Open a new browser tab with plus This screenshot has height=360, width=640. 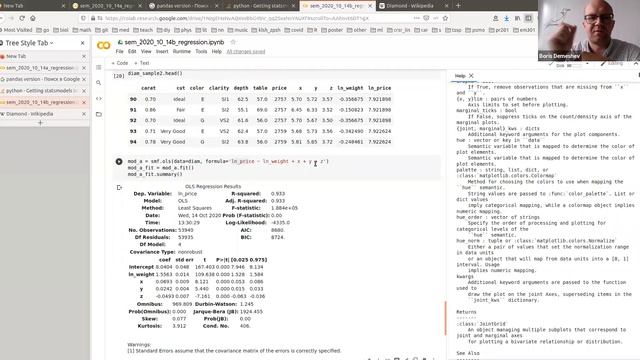(458, 6)
